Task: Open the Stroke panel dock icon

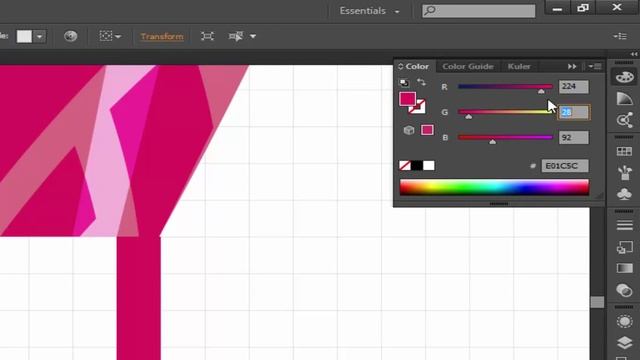Action: pos(624,225)
